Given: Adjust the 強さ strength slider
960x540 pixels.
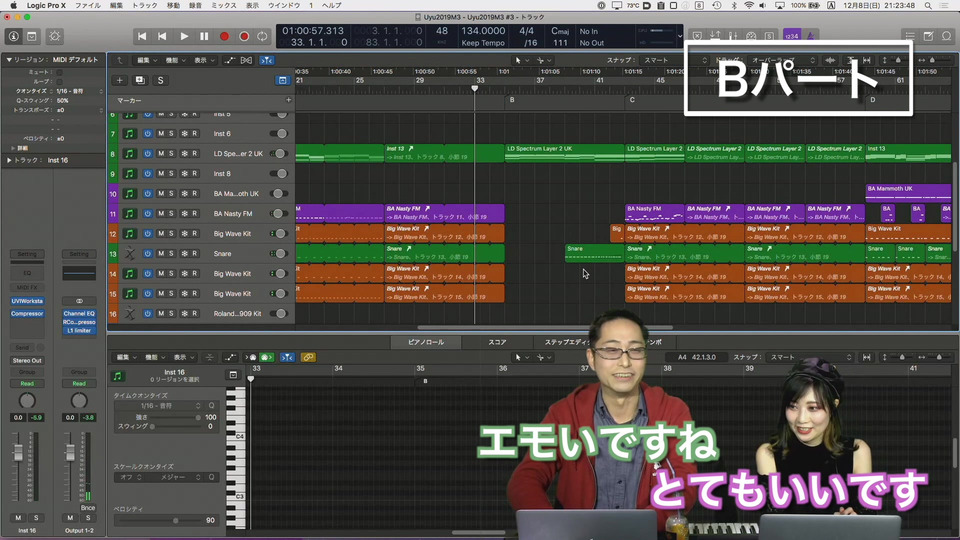Looking at the screenshot, I should 175,418.
